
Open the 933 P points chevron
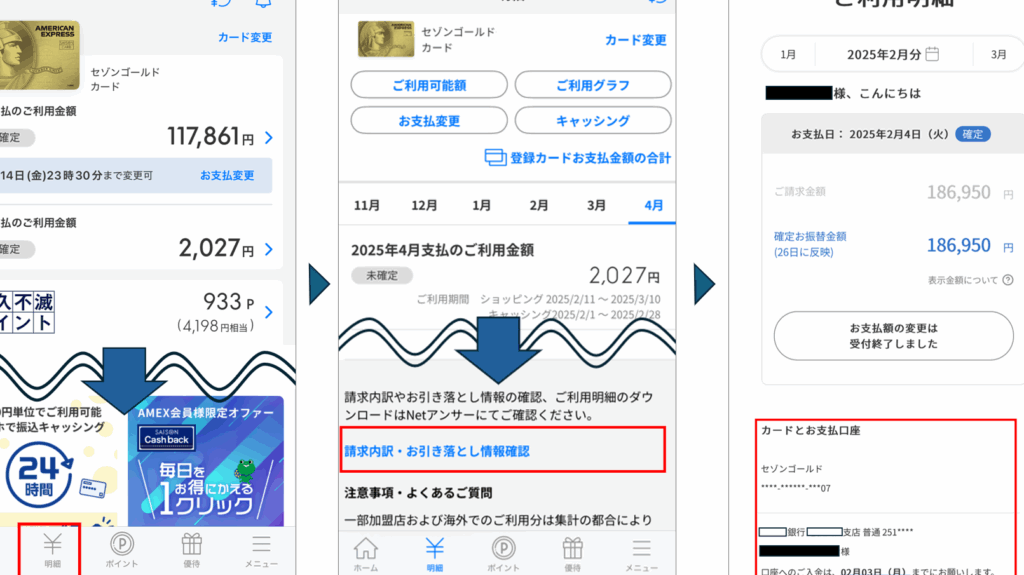(x=269, y=311)
